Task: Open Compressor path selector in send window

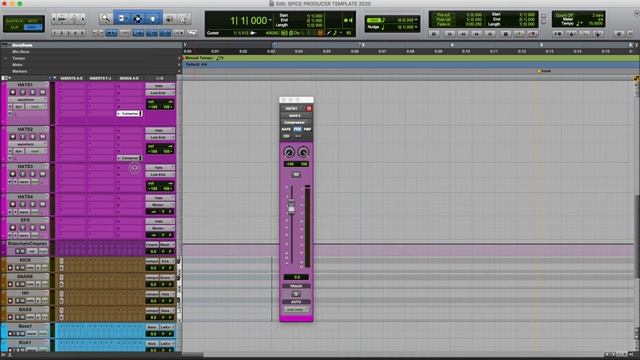Action: [296, 122]
